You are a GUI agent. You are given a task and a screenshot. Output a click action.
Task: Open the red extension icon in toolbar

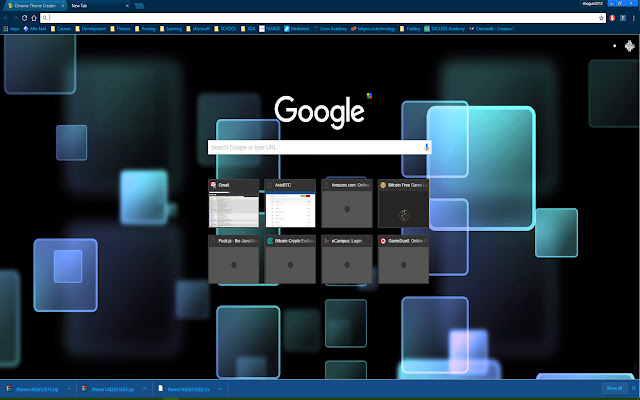612,18
